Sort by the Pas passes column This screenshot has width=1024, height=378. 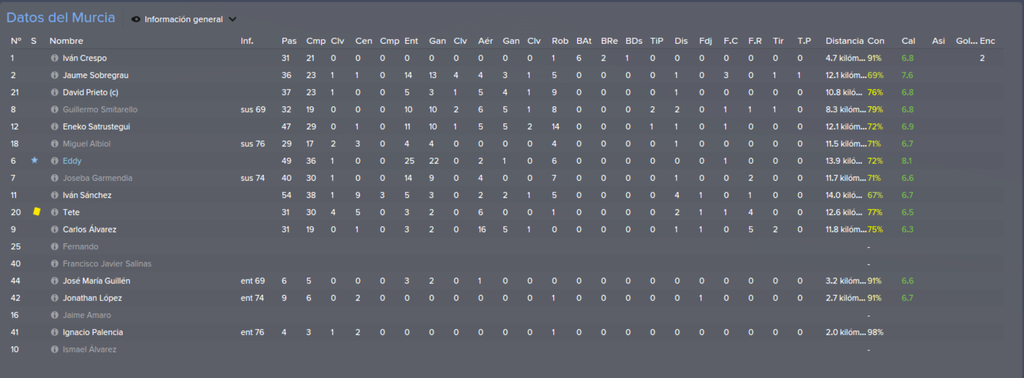[x=289, y=40]
